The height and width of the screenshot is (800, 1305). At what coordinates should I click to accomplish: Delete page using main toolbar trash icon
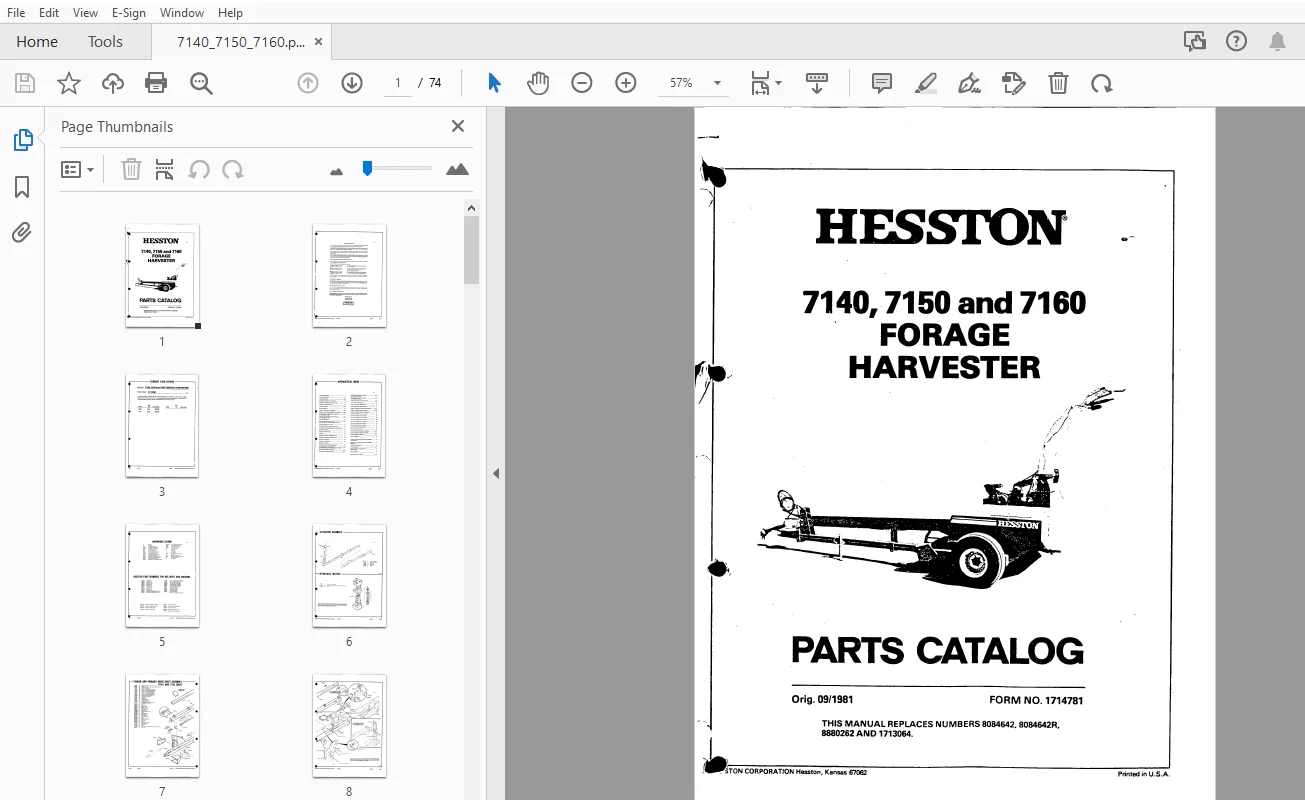tap(1058, 83)
